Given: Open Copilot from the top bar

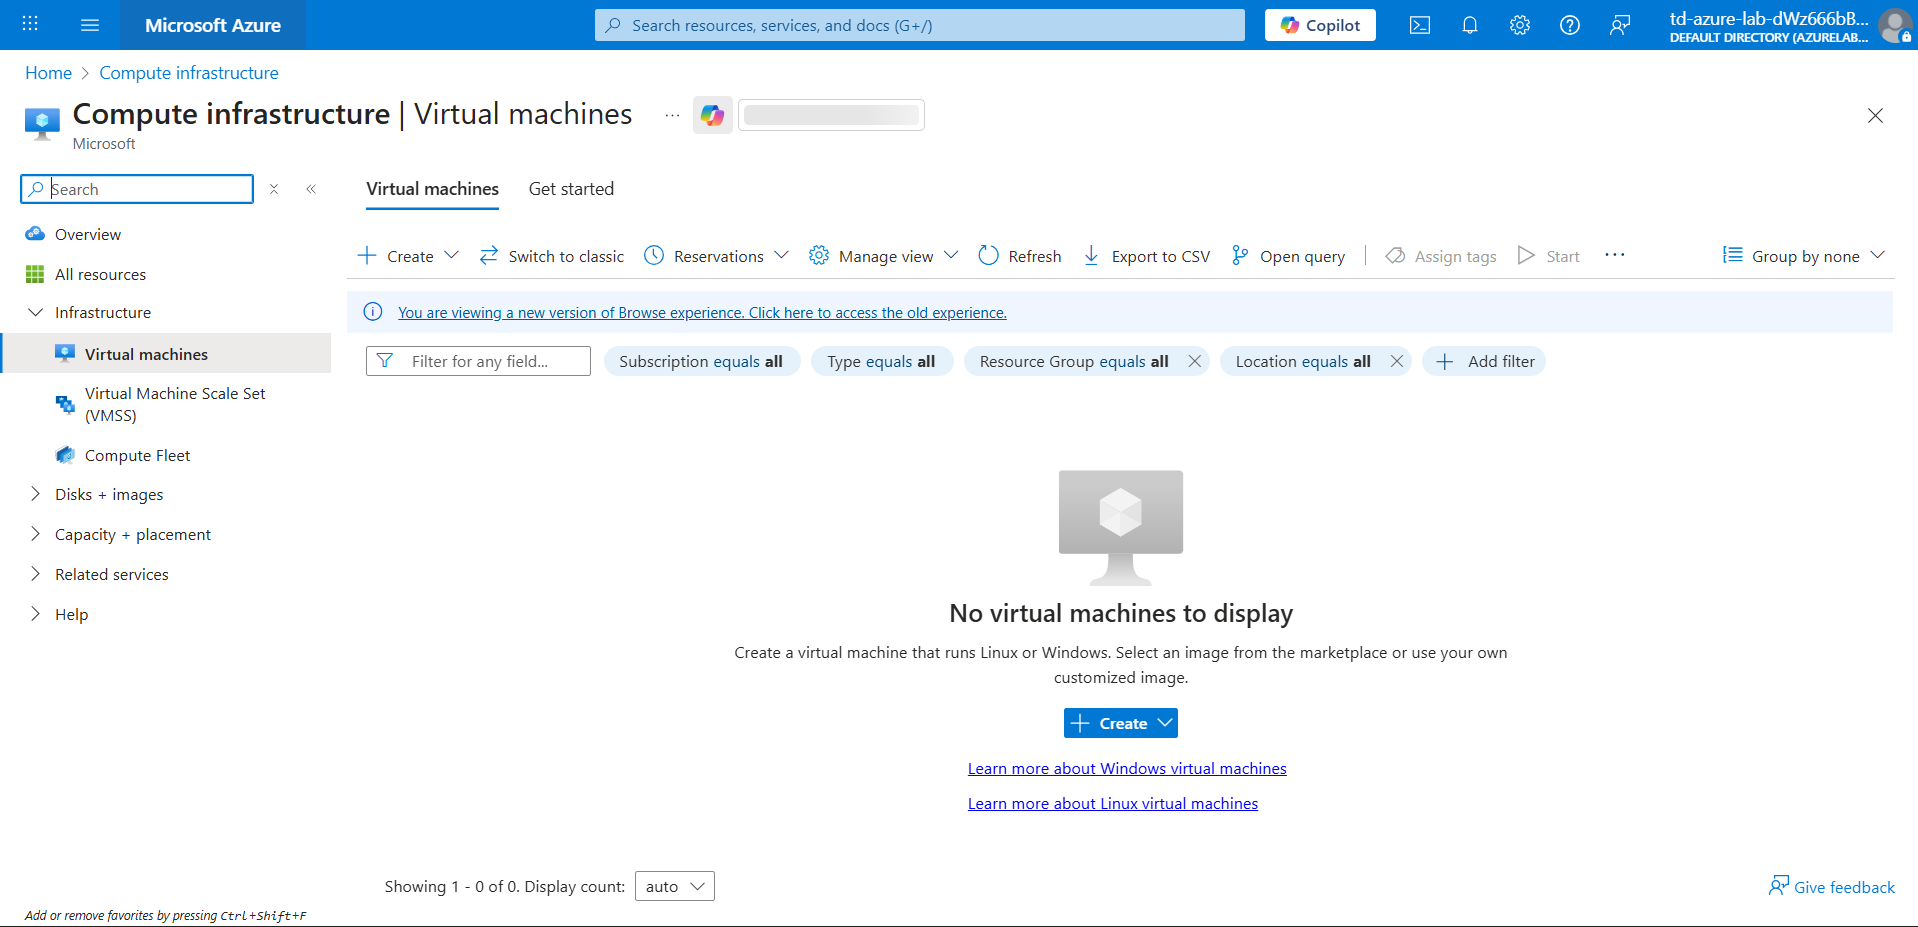Looking at the screenshot, I should (x=1319, y=25).
